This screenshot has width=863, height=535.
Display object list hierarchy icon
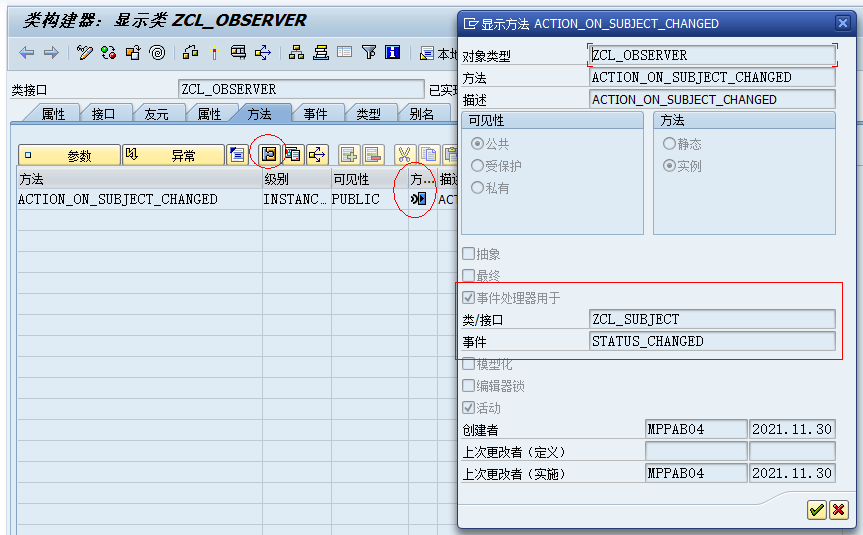tap(296, 53)
